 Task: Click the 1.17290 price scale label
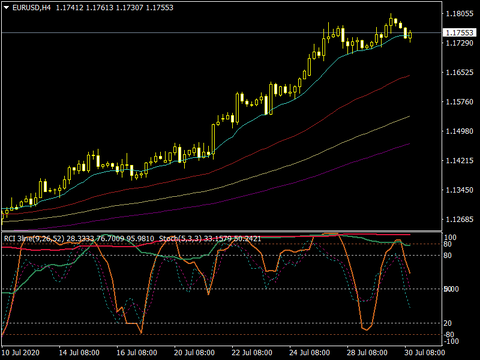(460, 43)
